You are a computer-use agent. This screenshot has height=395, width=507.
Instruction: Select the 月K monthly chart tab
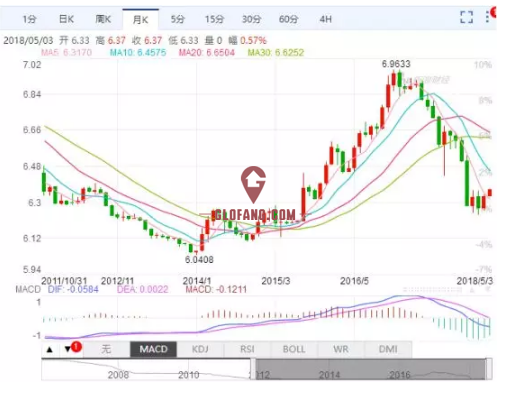point(140,20)
